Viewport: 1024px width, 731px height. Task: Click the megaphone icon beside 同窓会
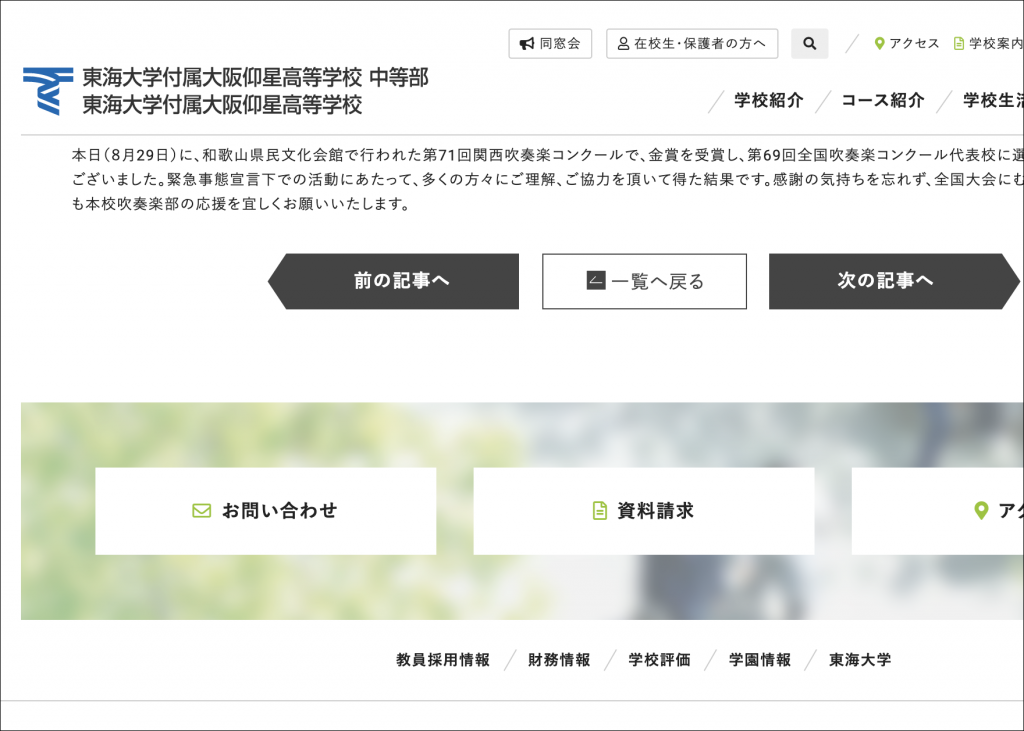tap(527, 44)
